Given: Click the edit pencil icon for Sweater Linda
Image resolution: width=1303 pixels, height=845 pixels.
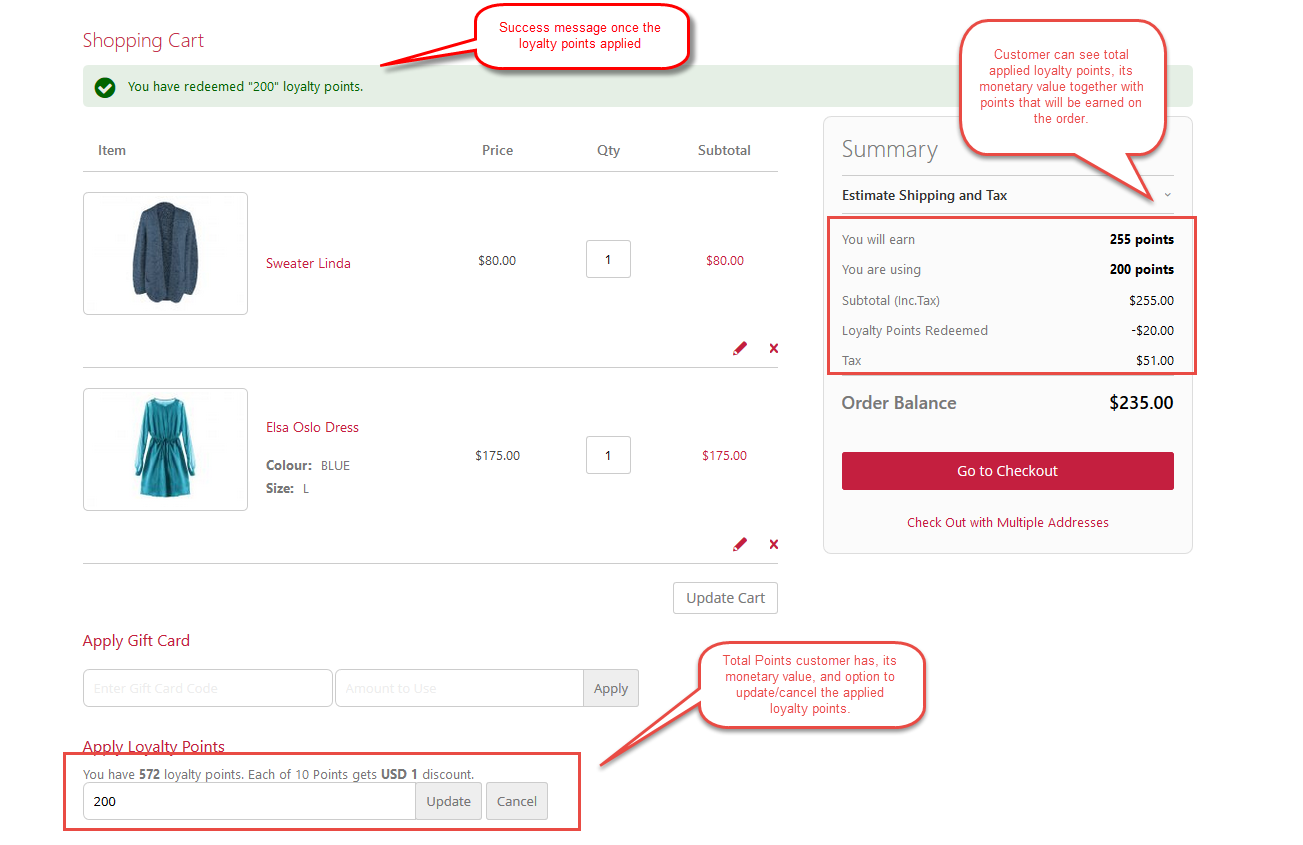Looking at the screenshot, I should pos(740,348).
